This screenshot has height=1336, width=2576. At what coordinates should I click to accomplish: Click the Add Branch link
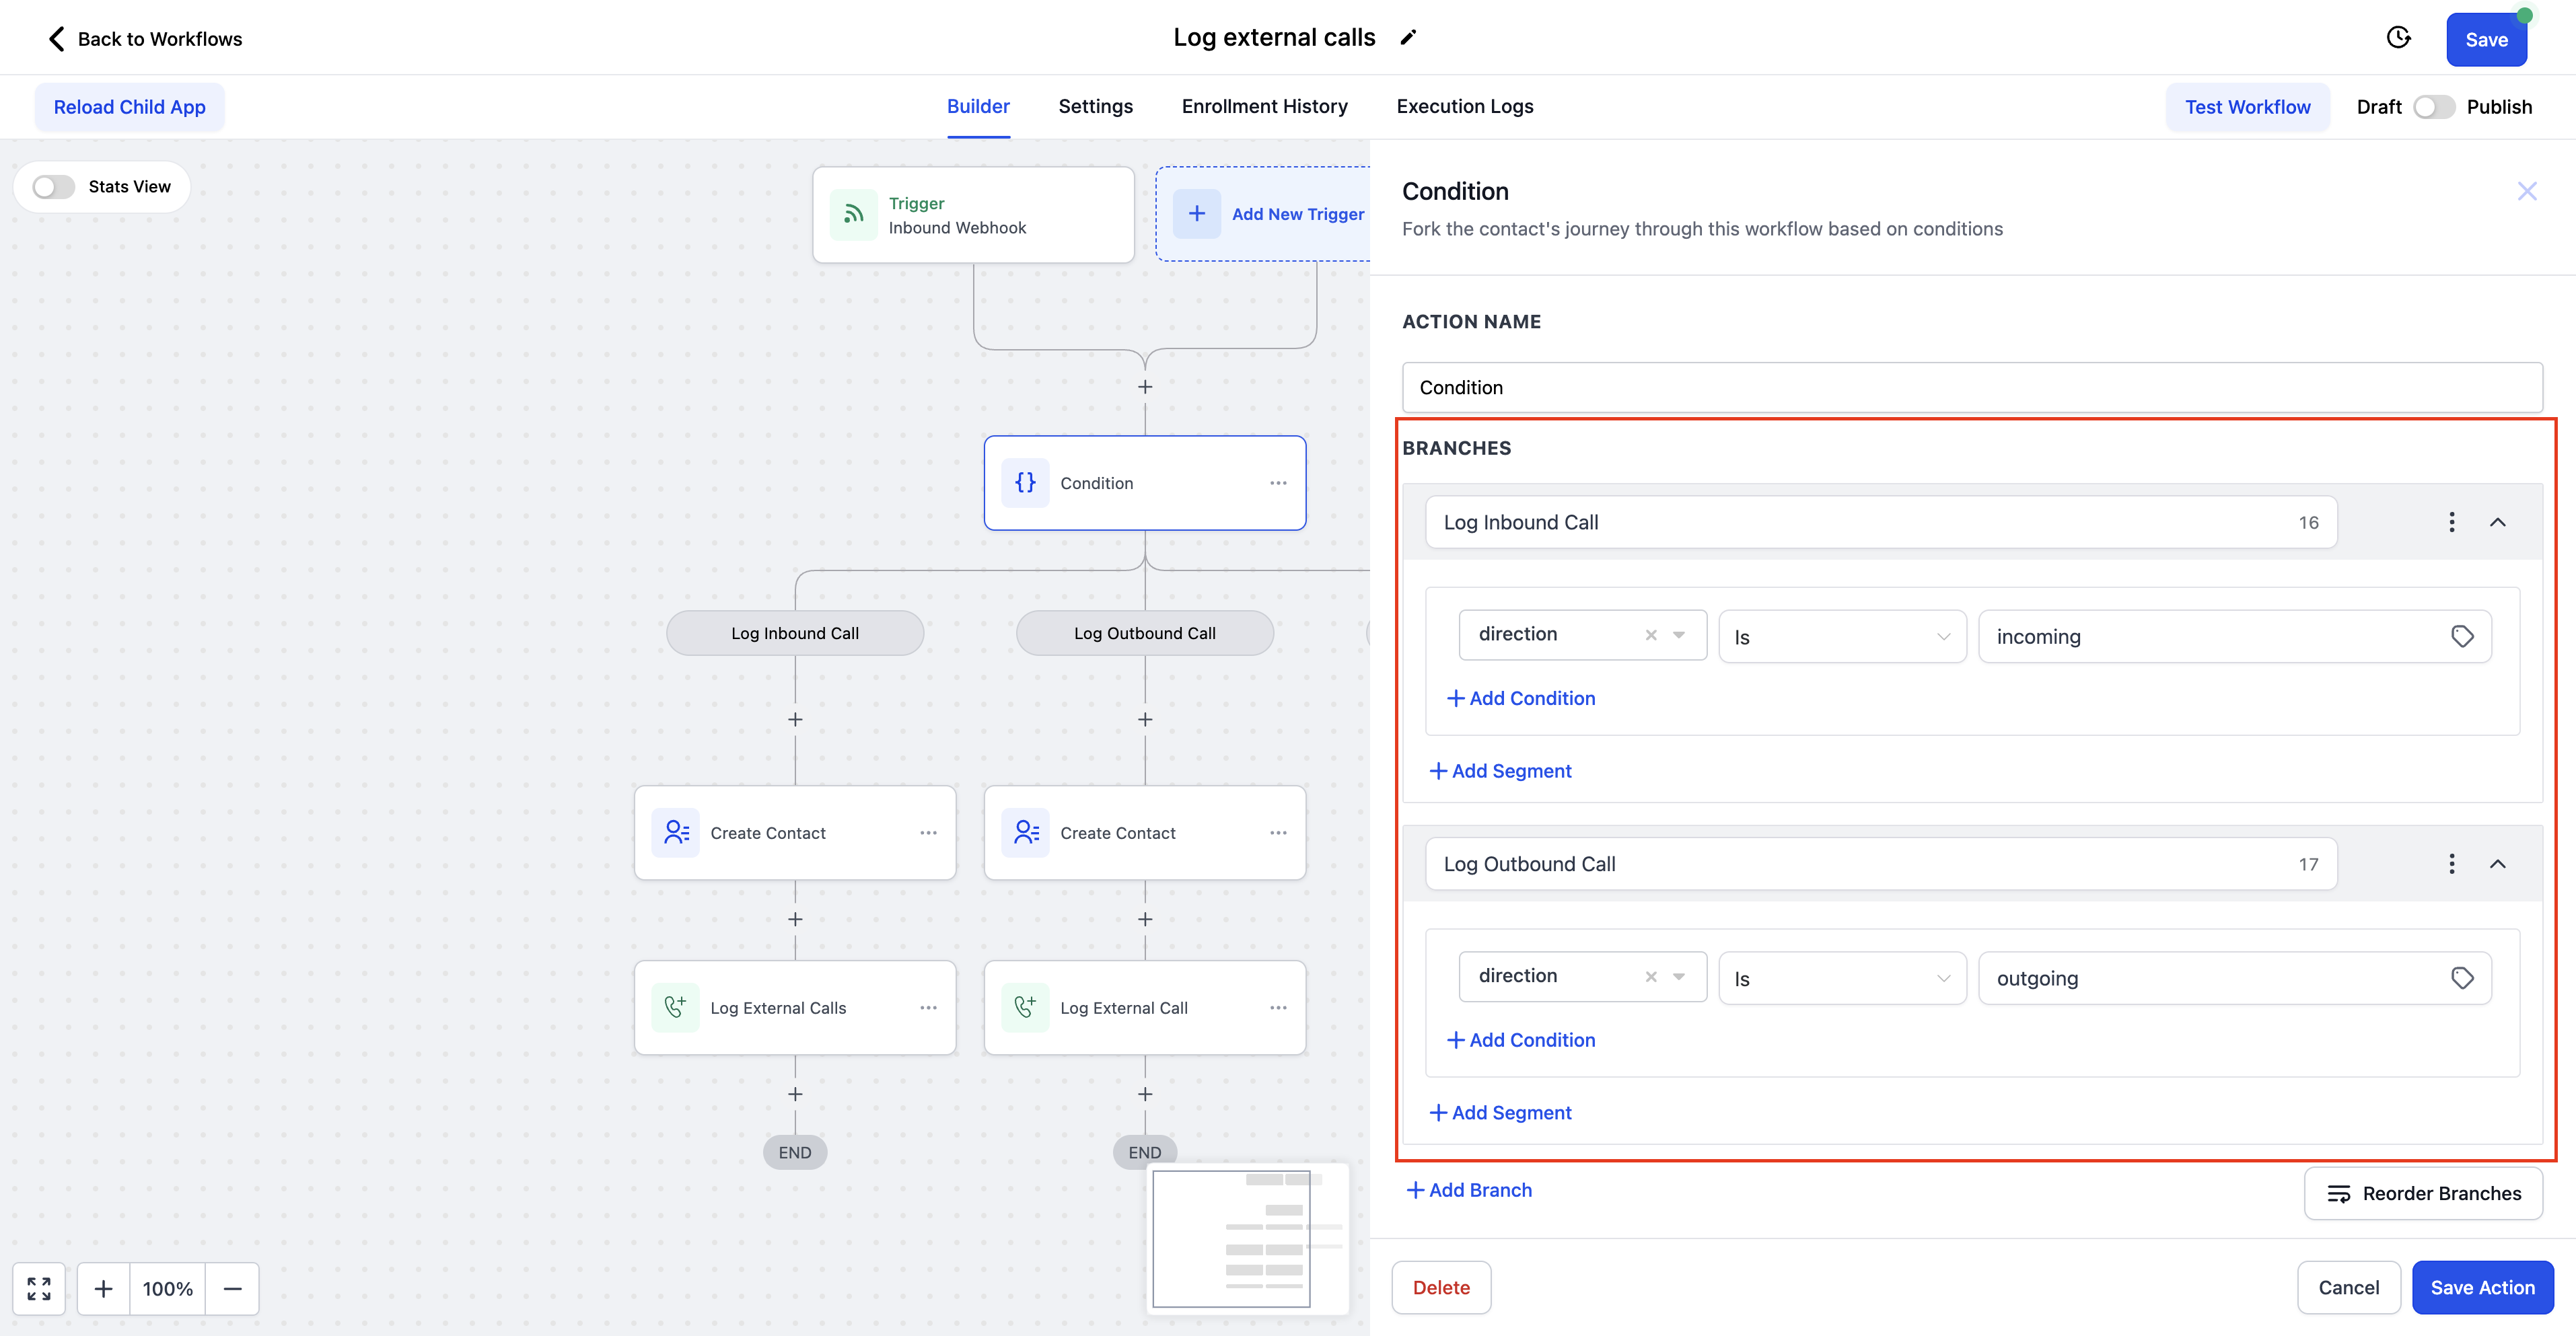(x=1469, y=1190)
